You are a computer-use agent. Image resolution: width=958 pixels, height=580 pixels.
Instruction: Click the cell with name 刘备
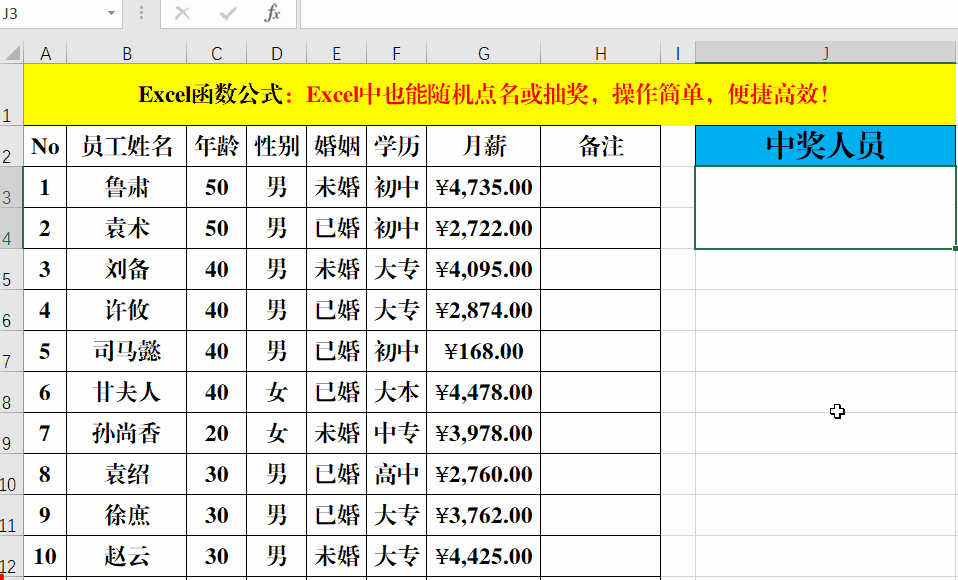point(126,269)
